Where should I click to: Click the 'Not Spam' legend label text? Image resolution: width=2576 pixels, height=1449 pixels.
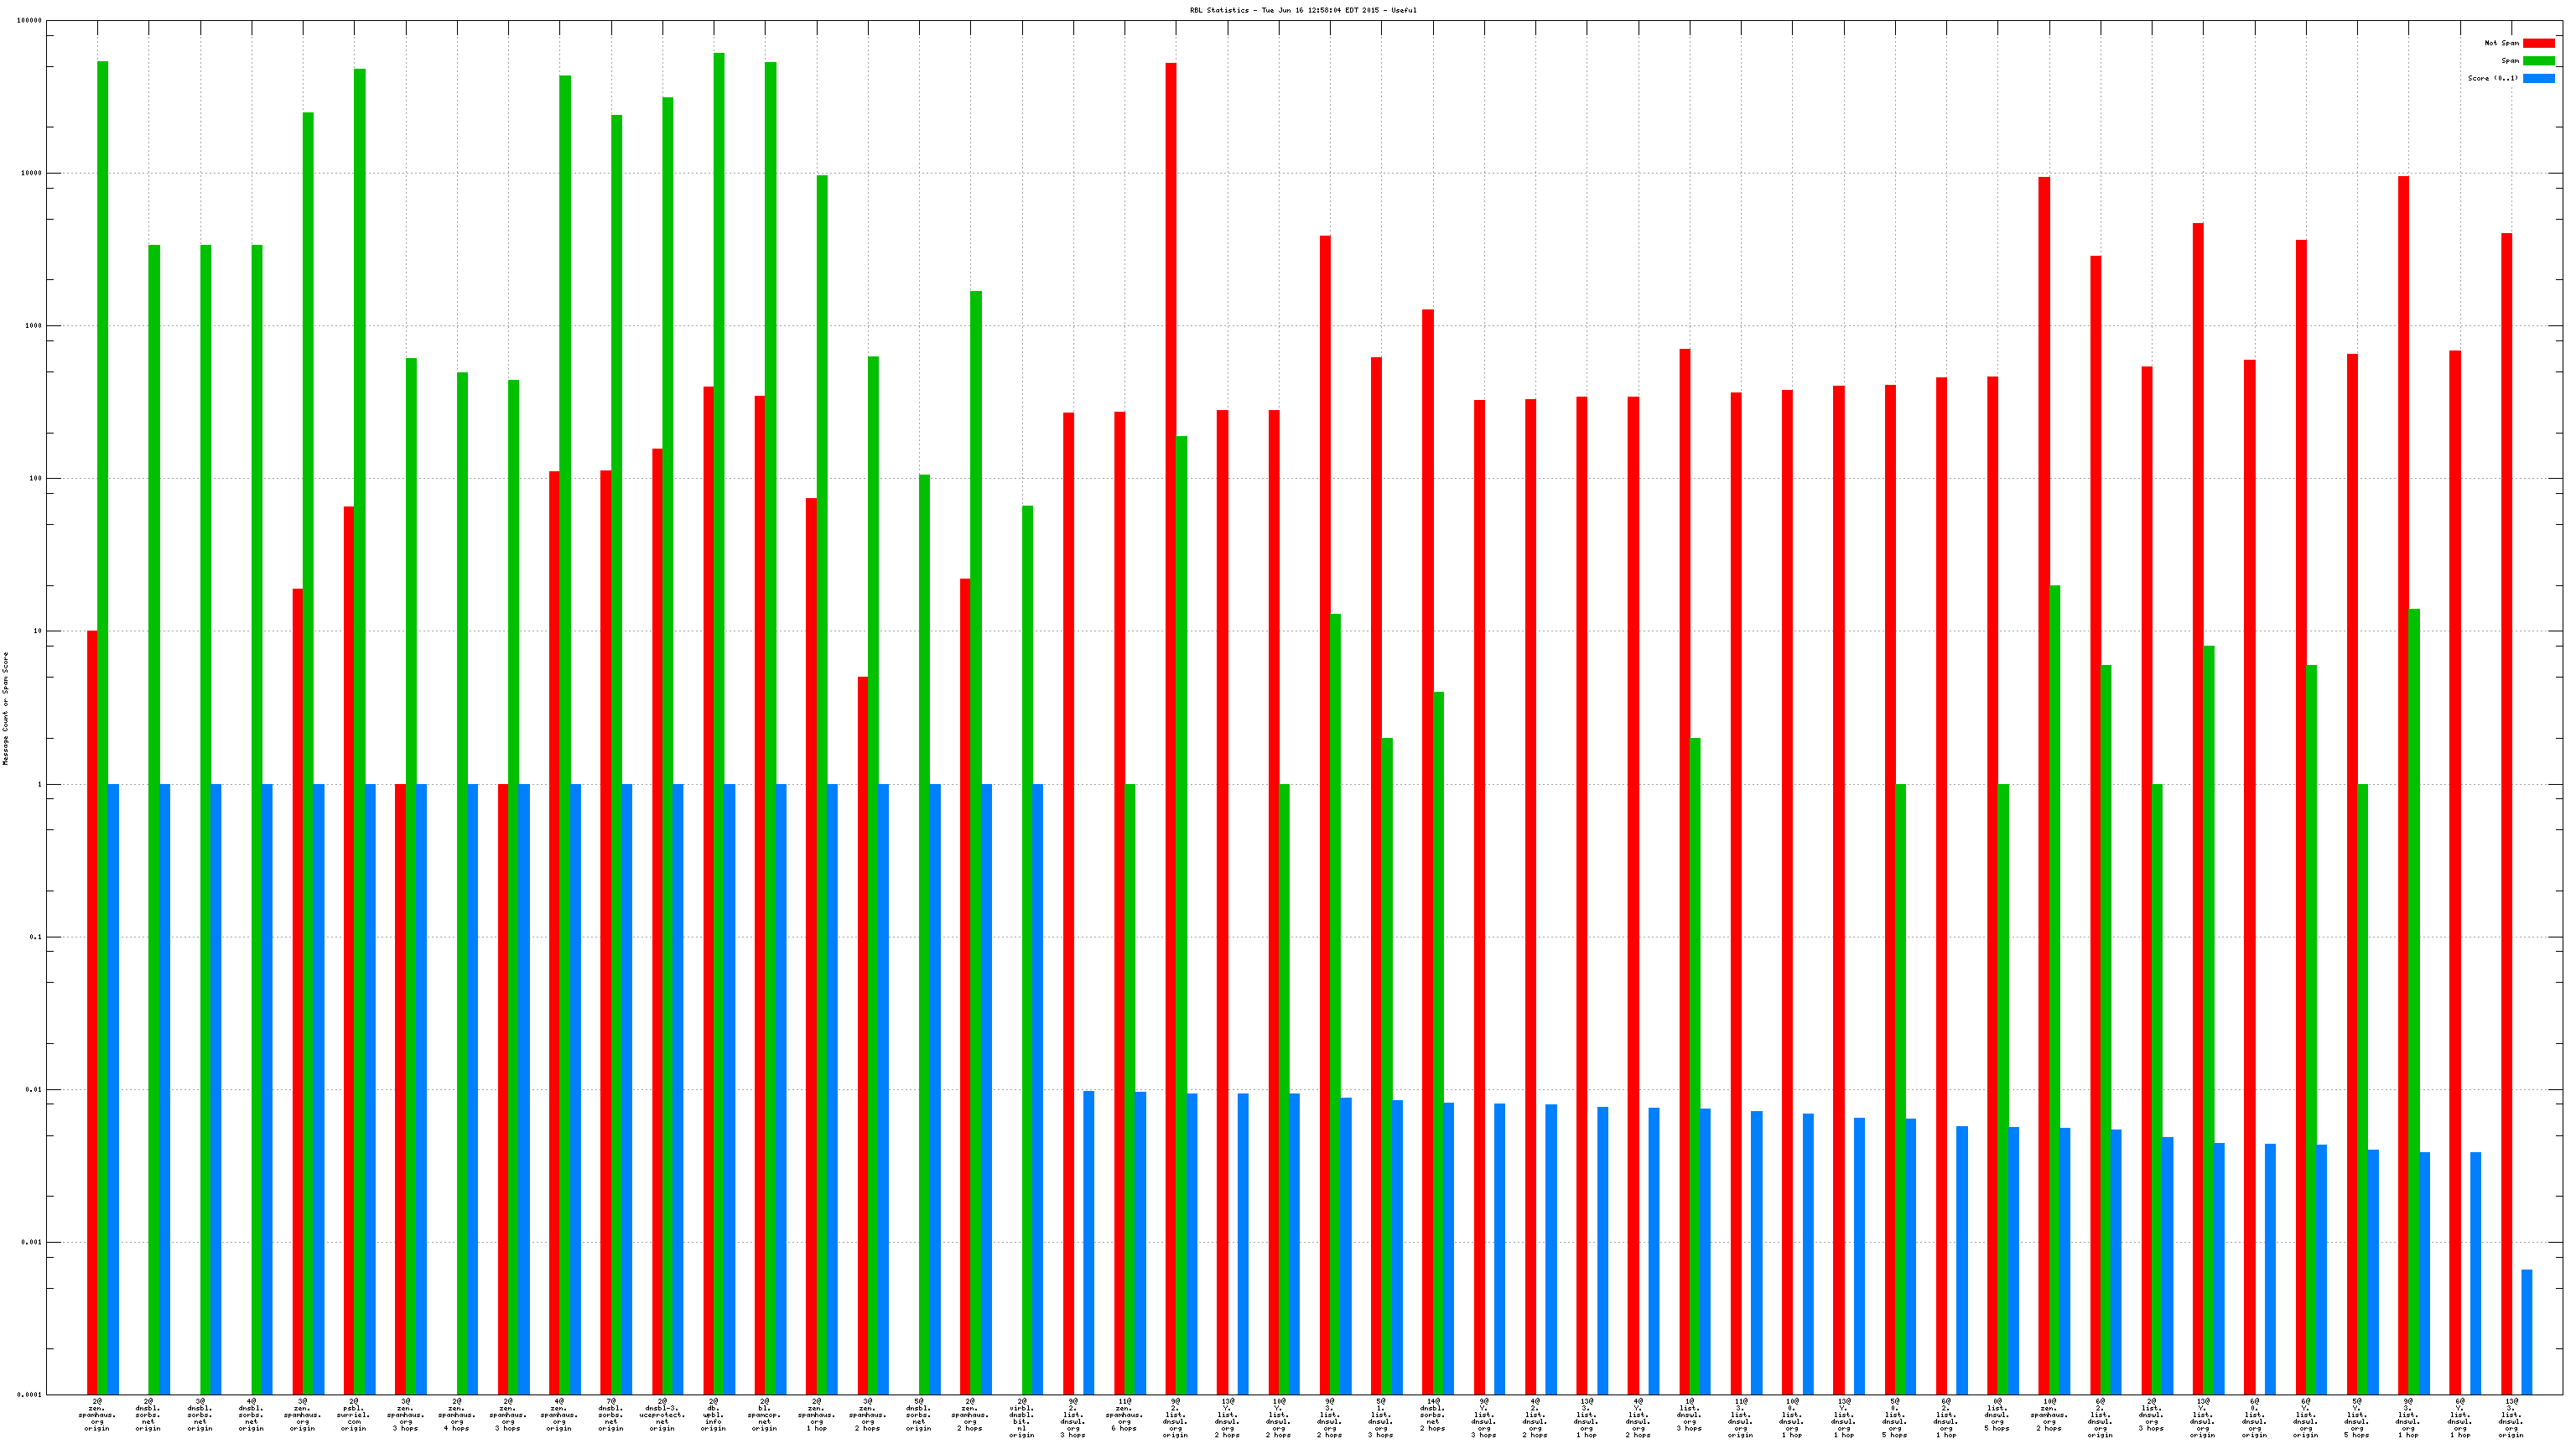click(x=2501, y=43)
